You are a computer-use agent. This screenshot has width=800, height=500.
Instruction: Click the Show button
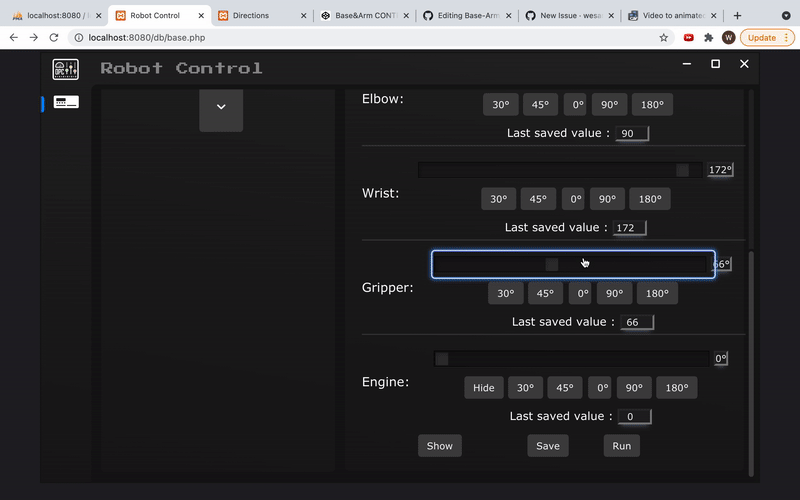440,446
